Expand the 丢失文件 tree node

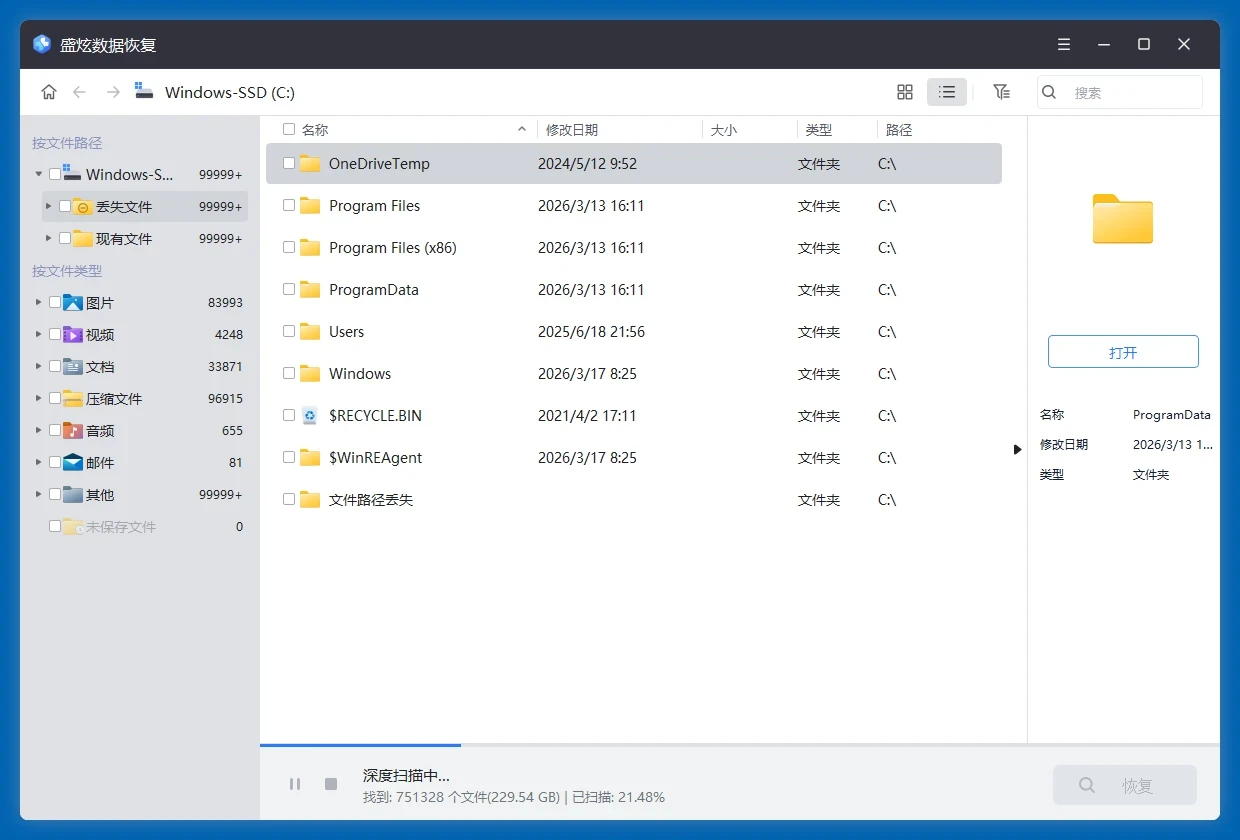pyautogui.click(x=48, y=206)
